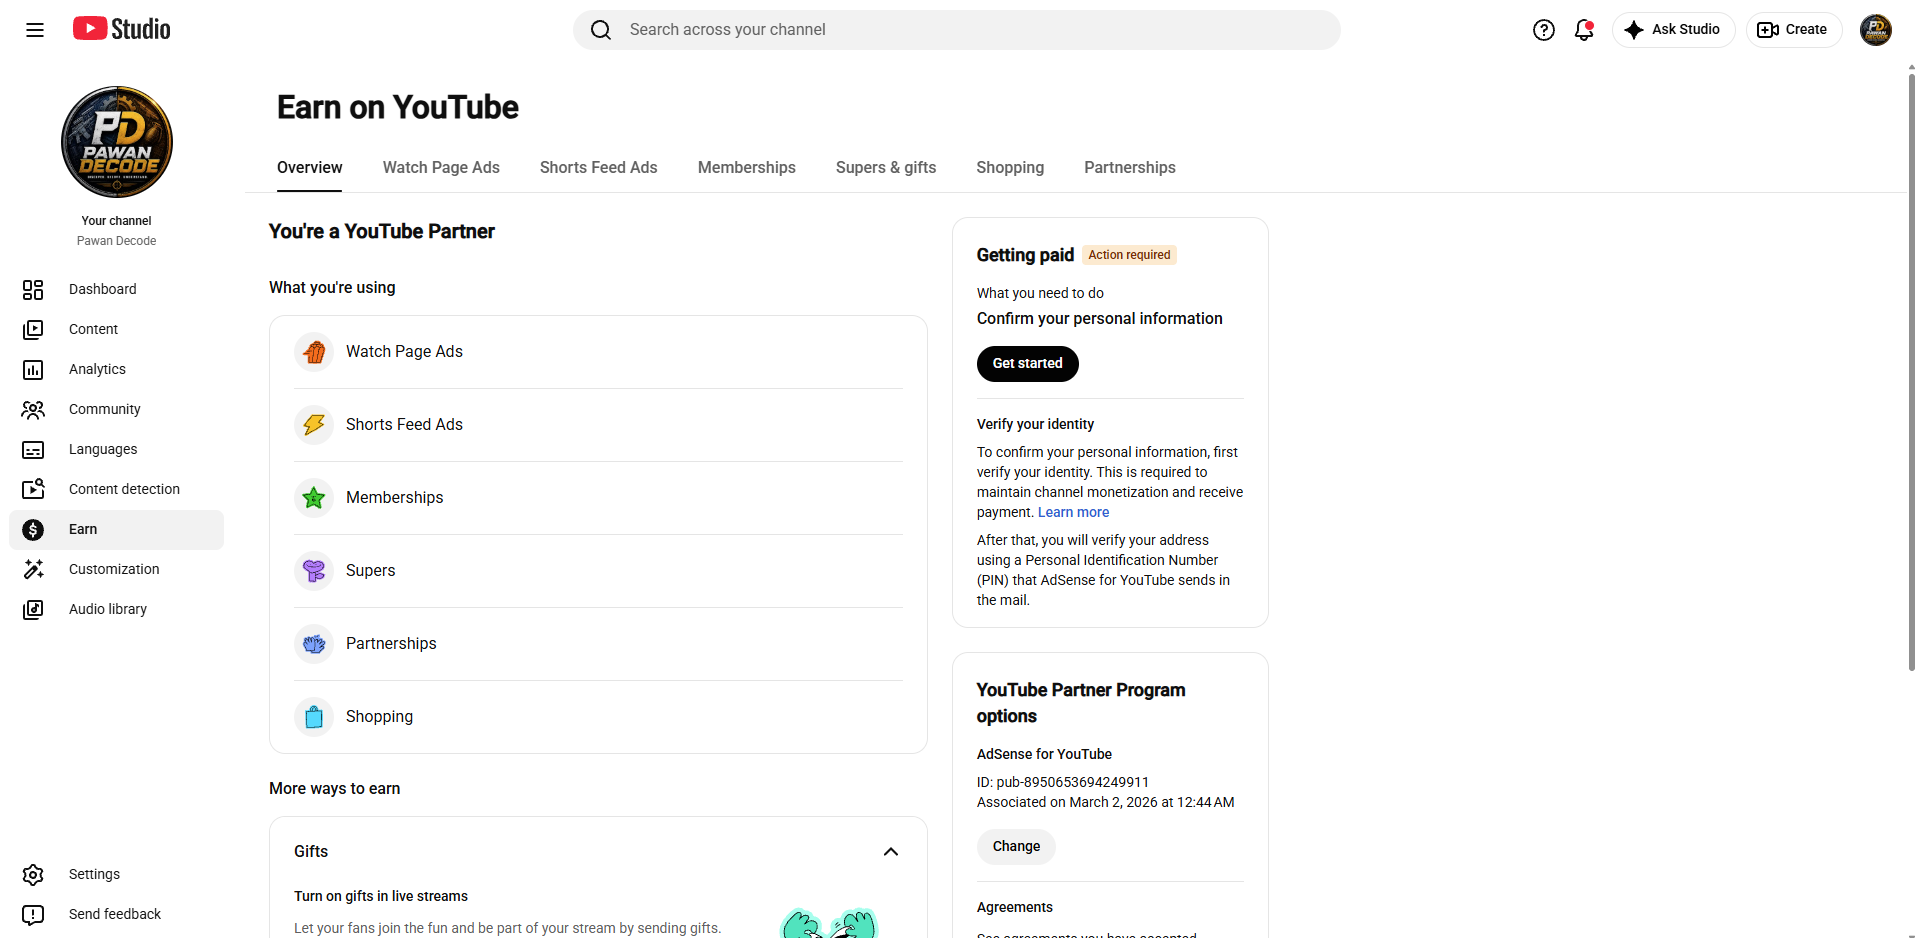Viewport: 1916px width, 938px height.
Task: Click the notifications bell icon
Action: pyautogui.click(x=1584, y=30)
